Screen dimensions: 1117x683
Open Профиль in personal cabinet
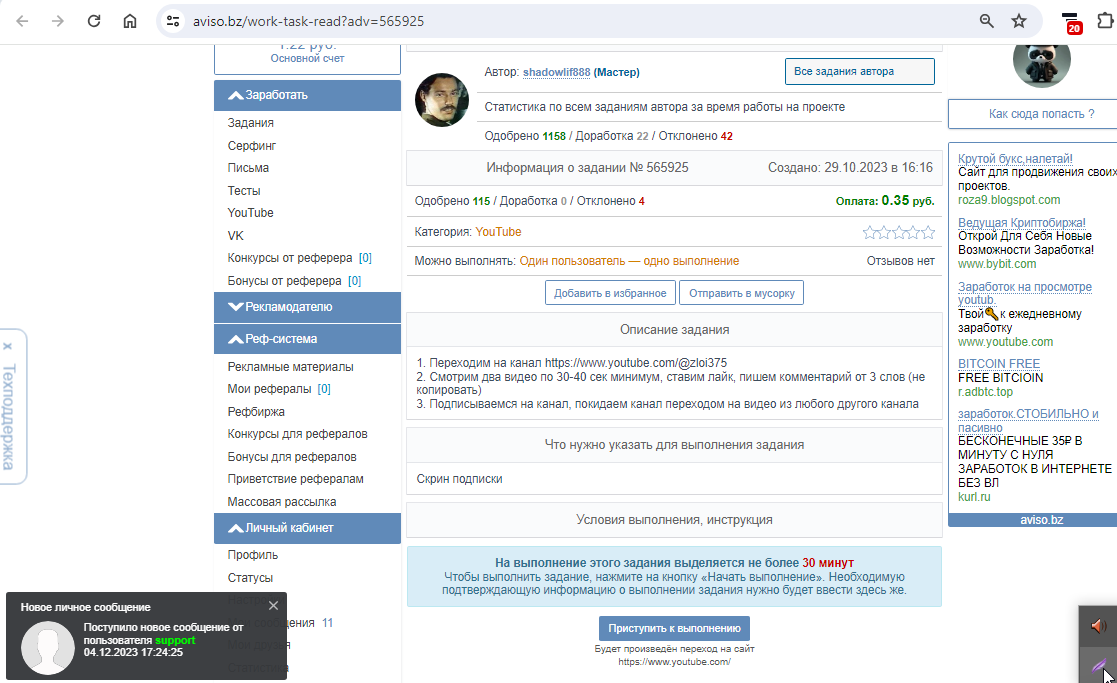[253, 555]
